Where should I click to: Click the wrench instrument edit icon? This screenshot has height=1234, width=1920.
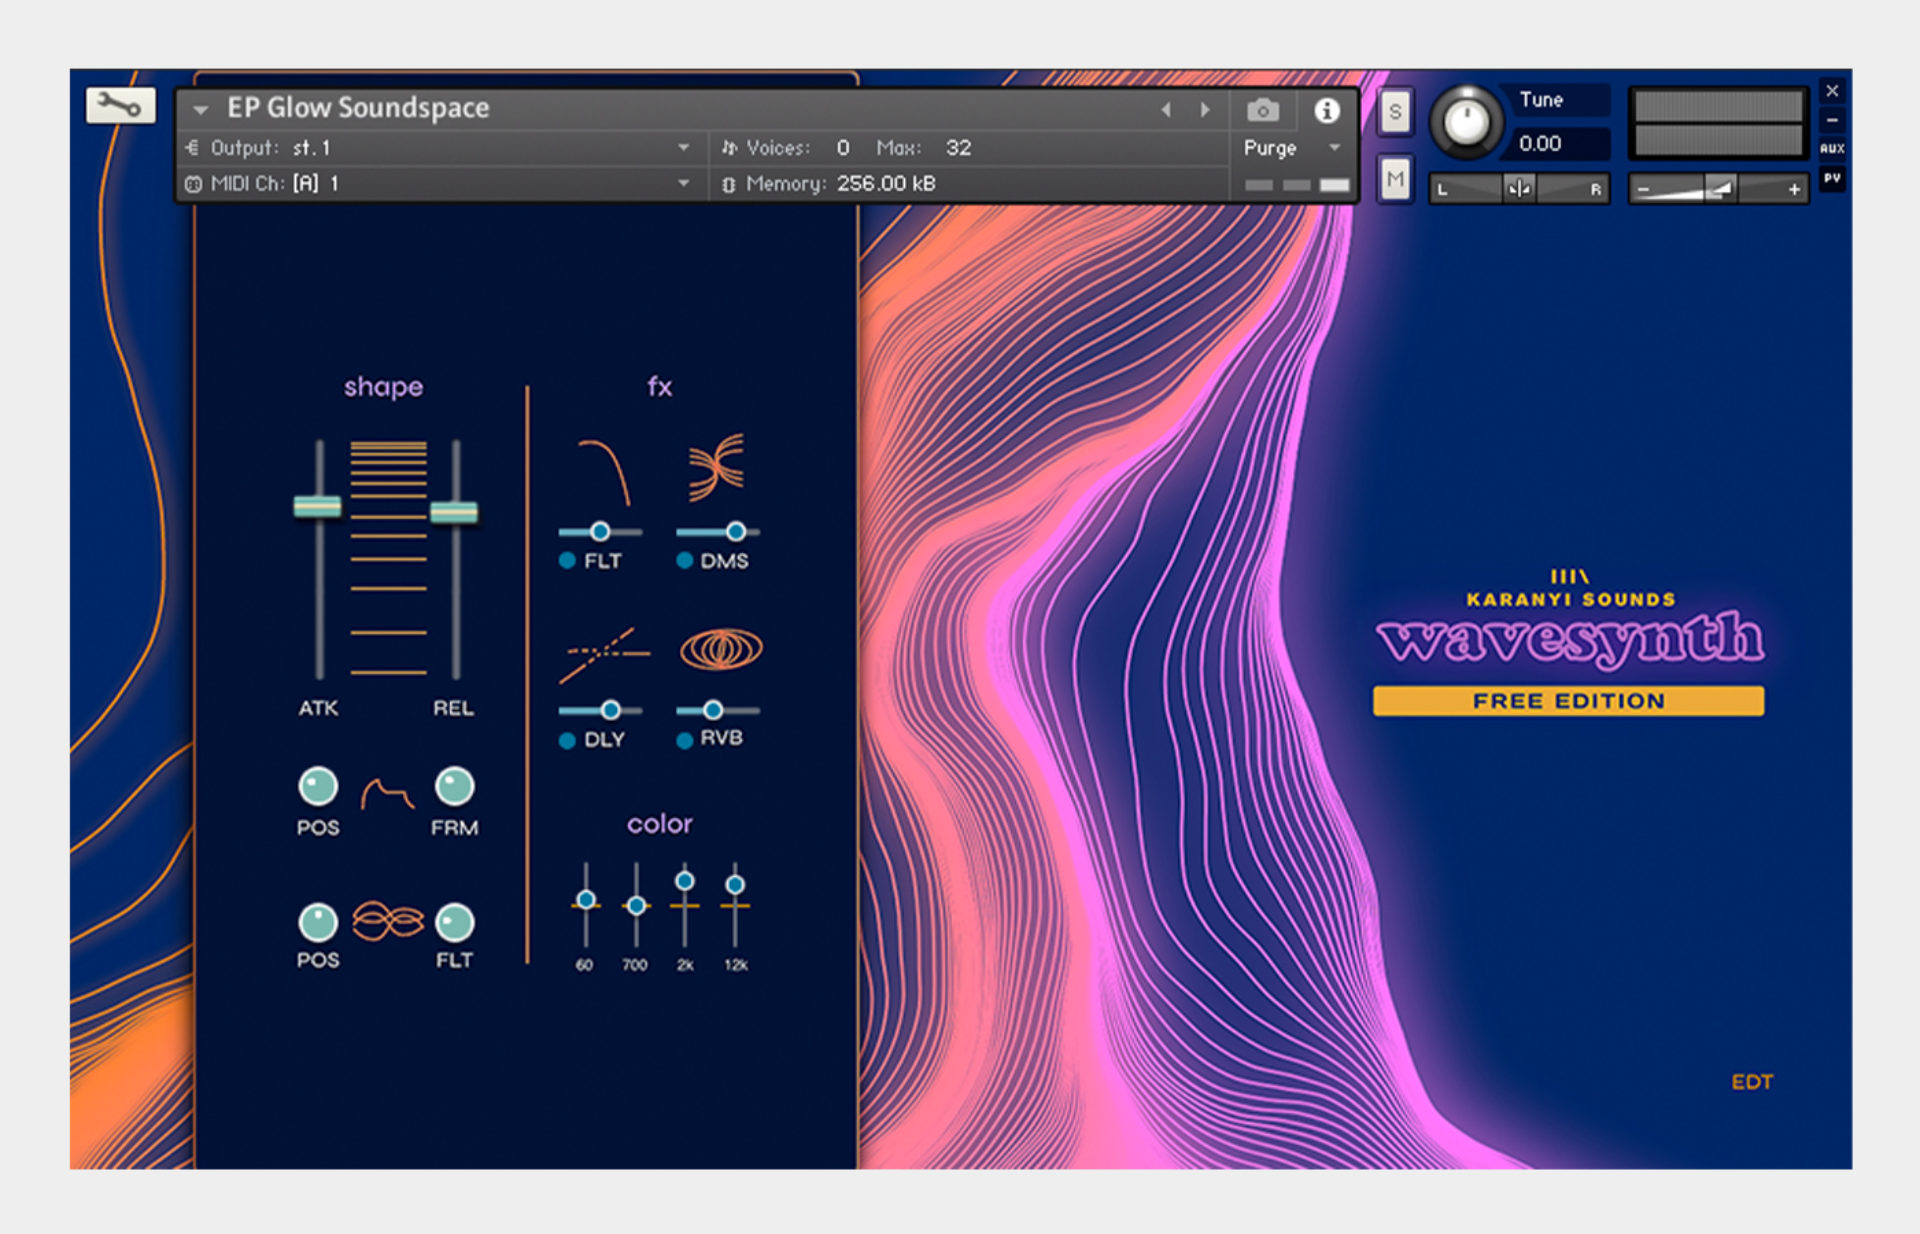pos(120,105)
